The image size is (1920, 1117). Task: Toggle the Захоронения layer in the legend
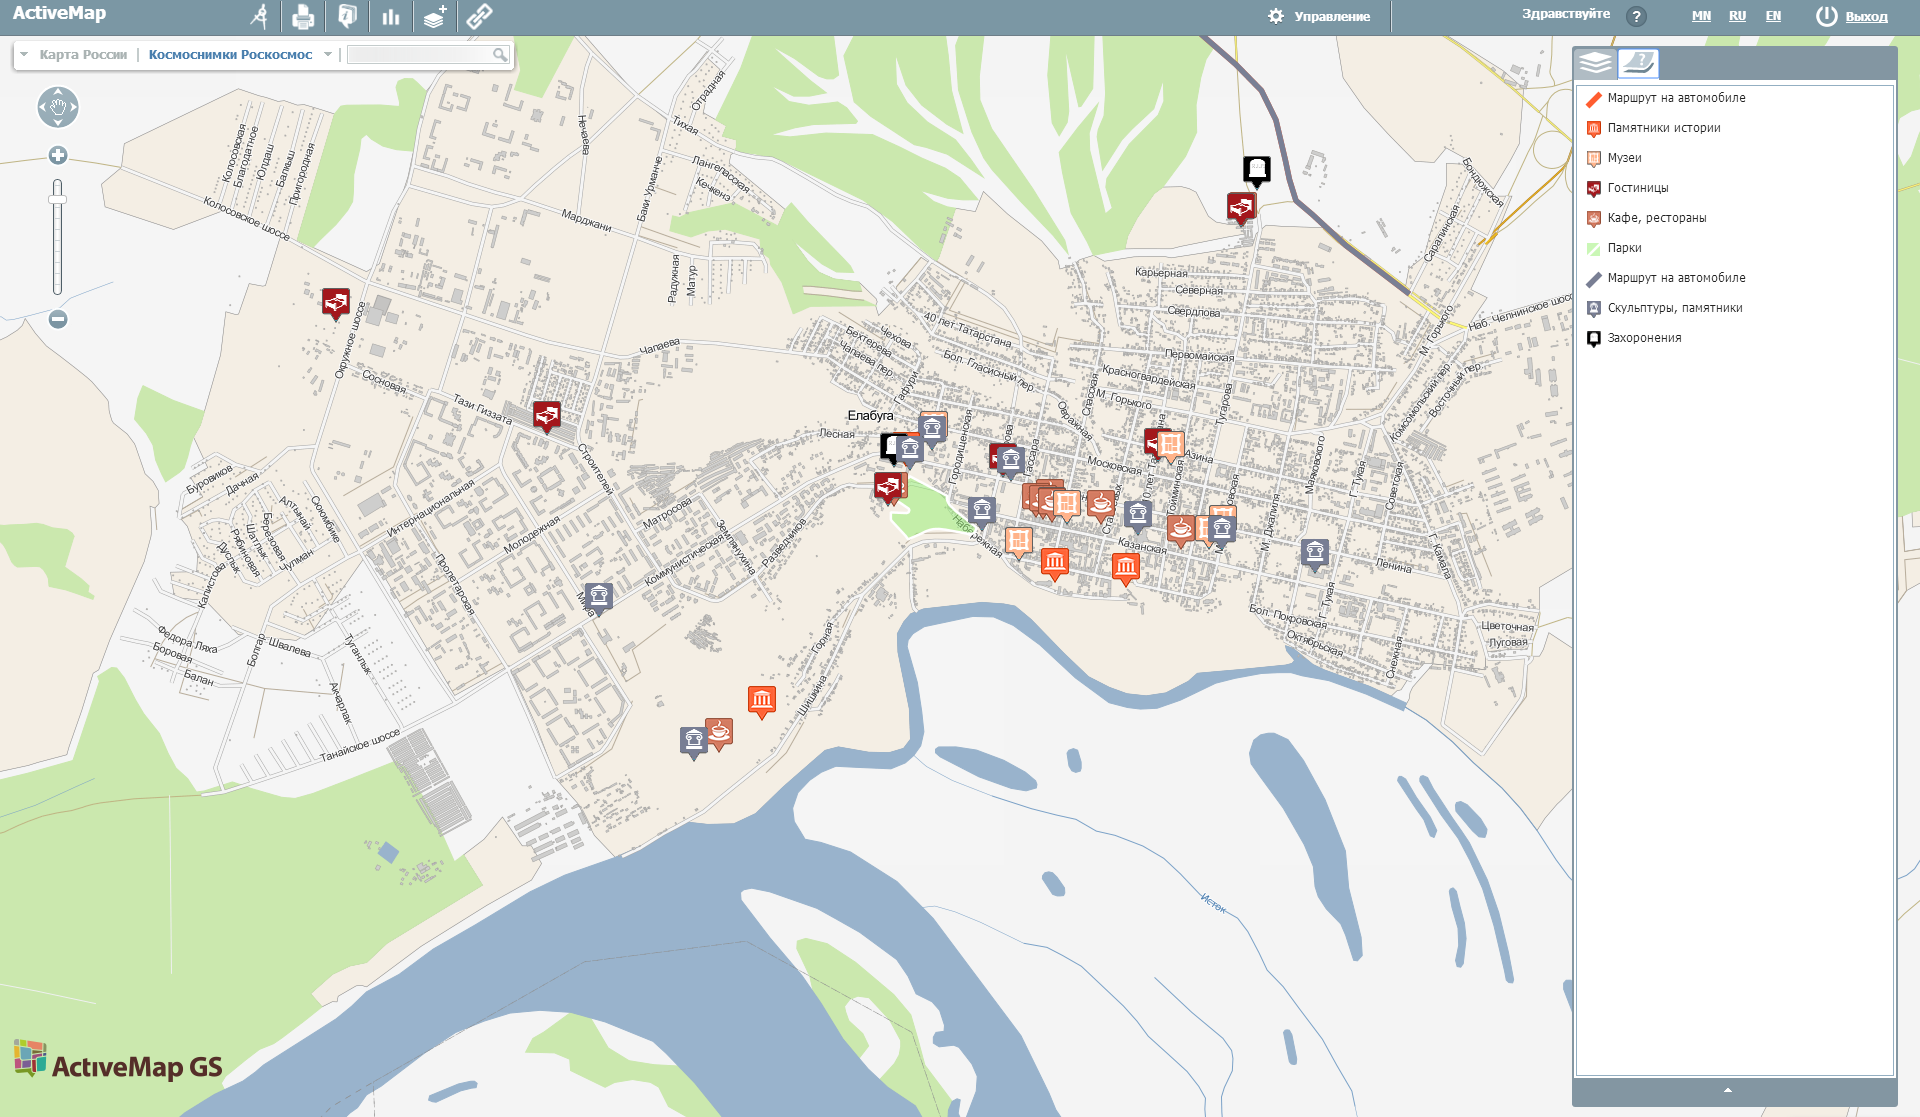click(x=1644, y=338)
